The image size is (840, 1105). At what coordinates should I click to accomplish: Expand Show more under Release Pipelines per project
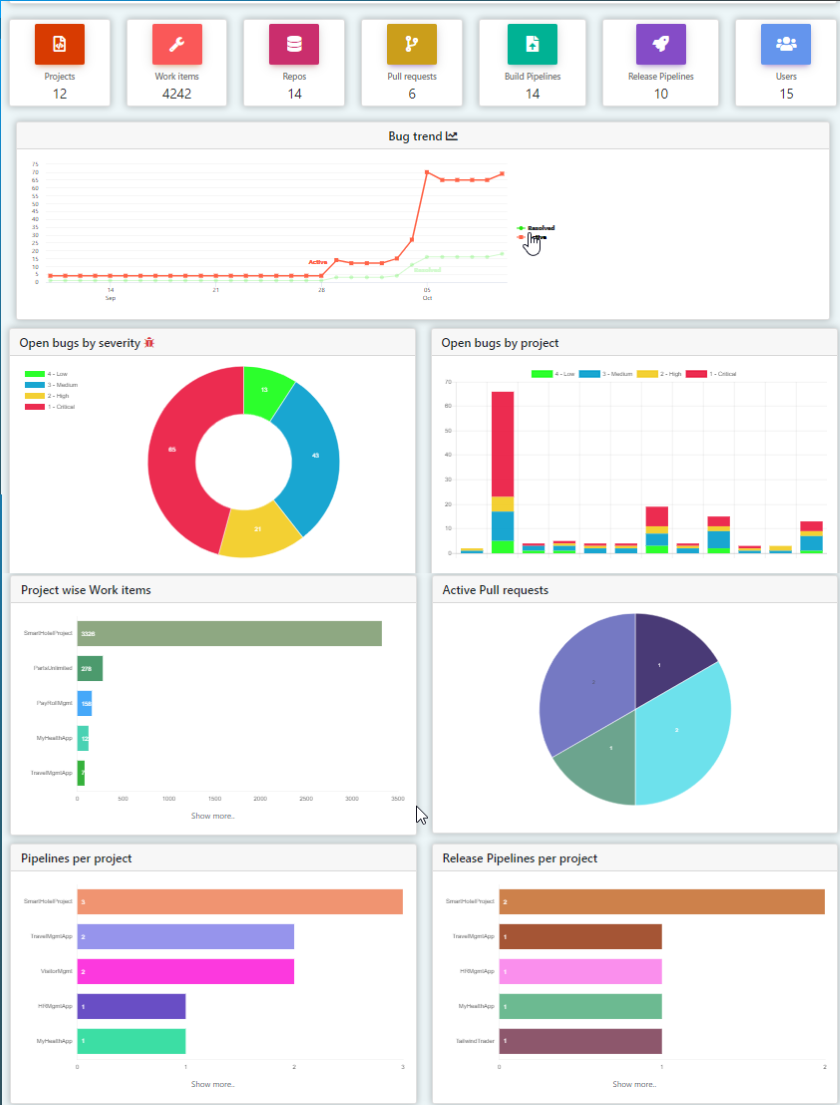tap(634, 1084)
